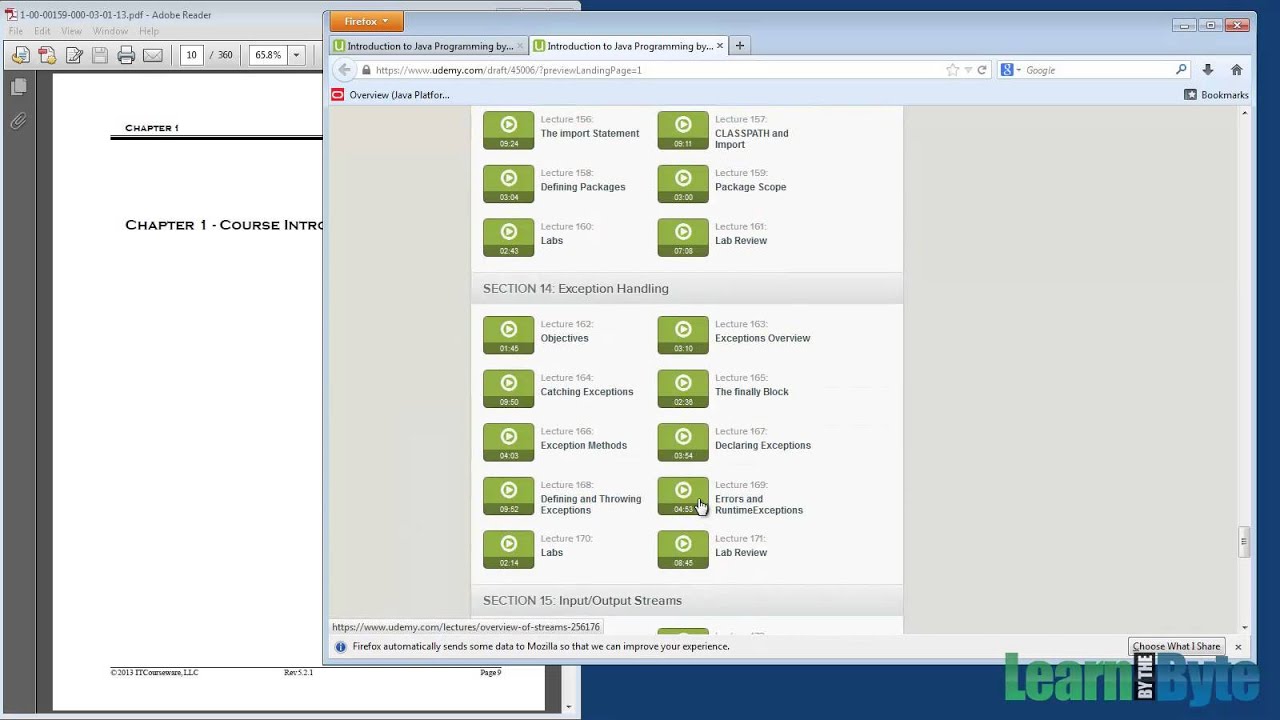Play Lecture 159 Package Scope video

683,184
